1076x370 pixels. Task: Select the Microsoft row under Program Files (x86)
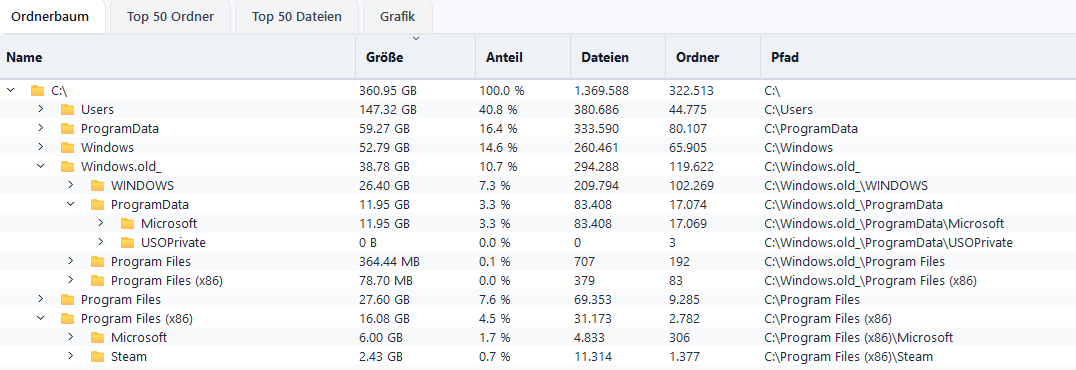(538, 338)
